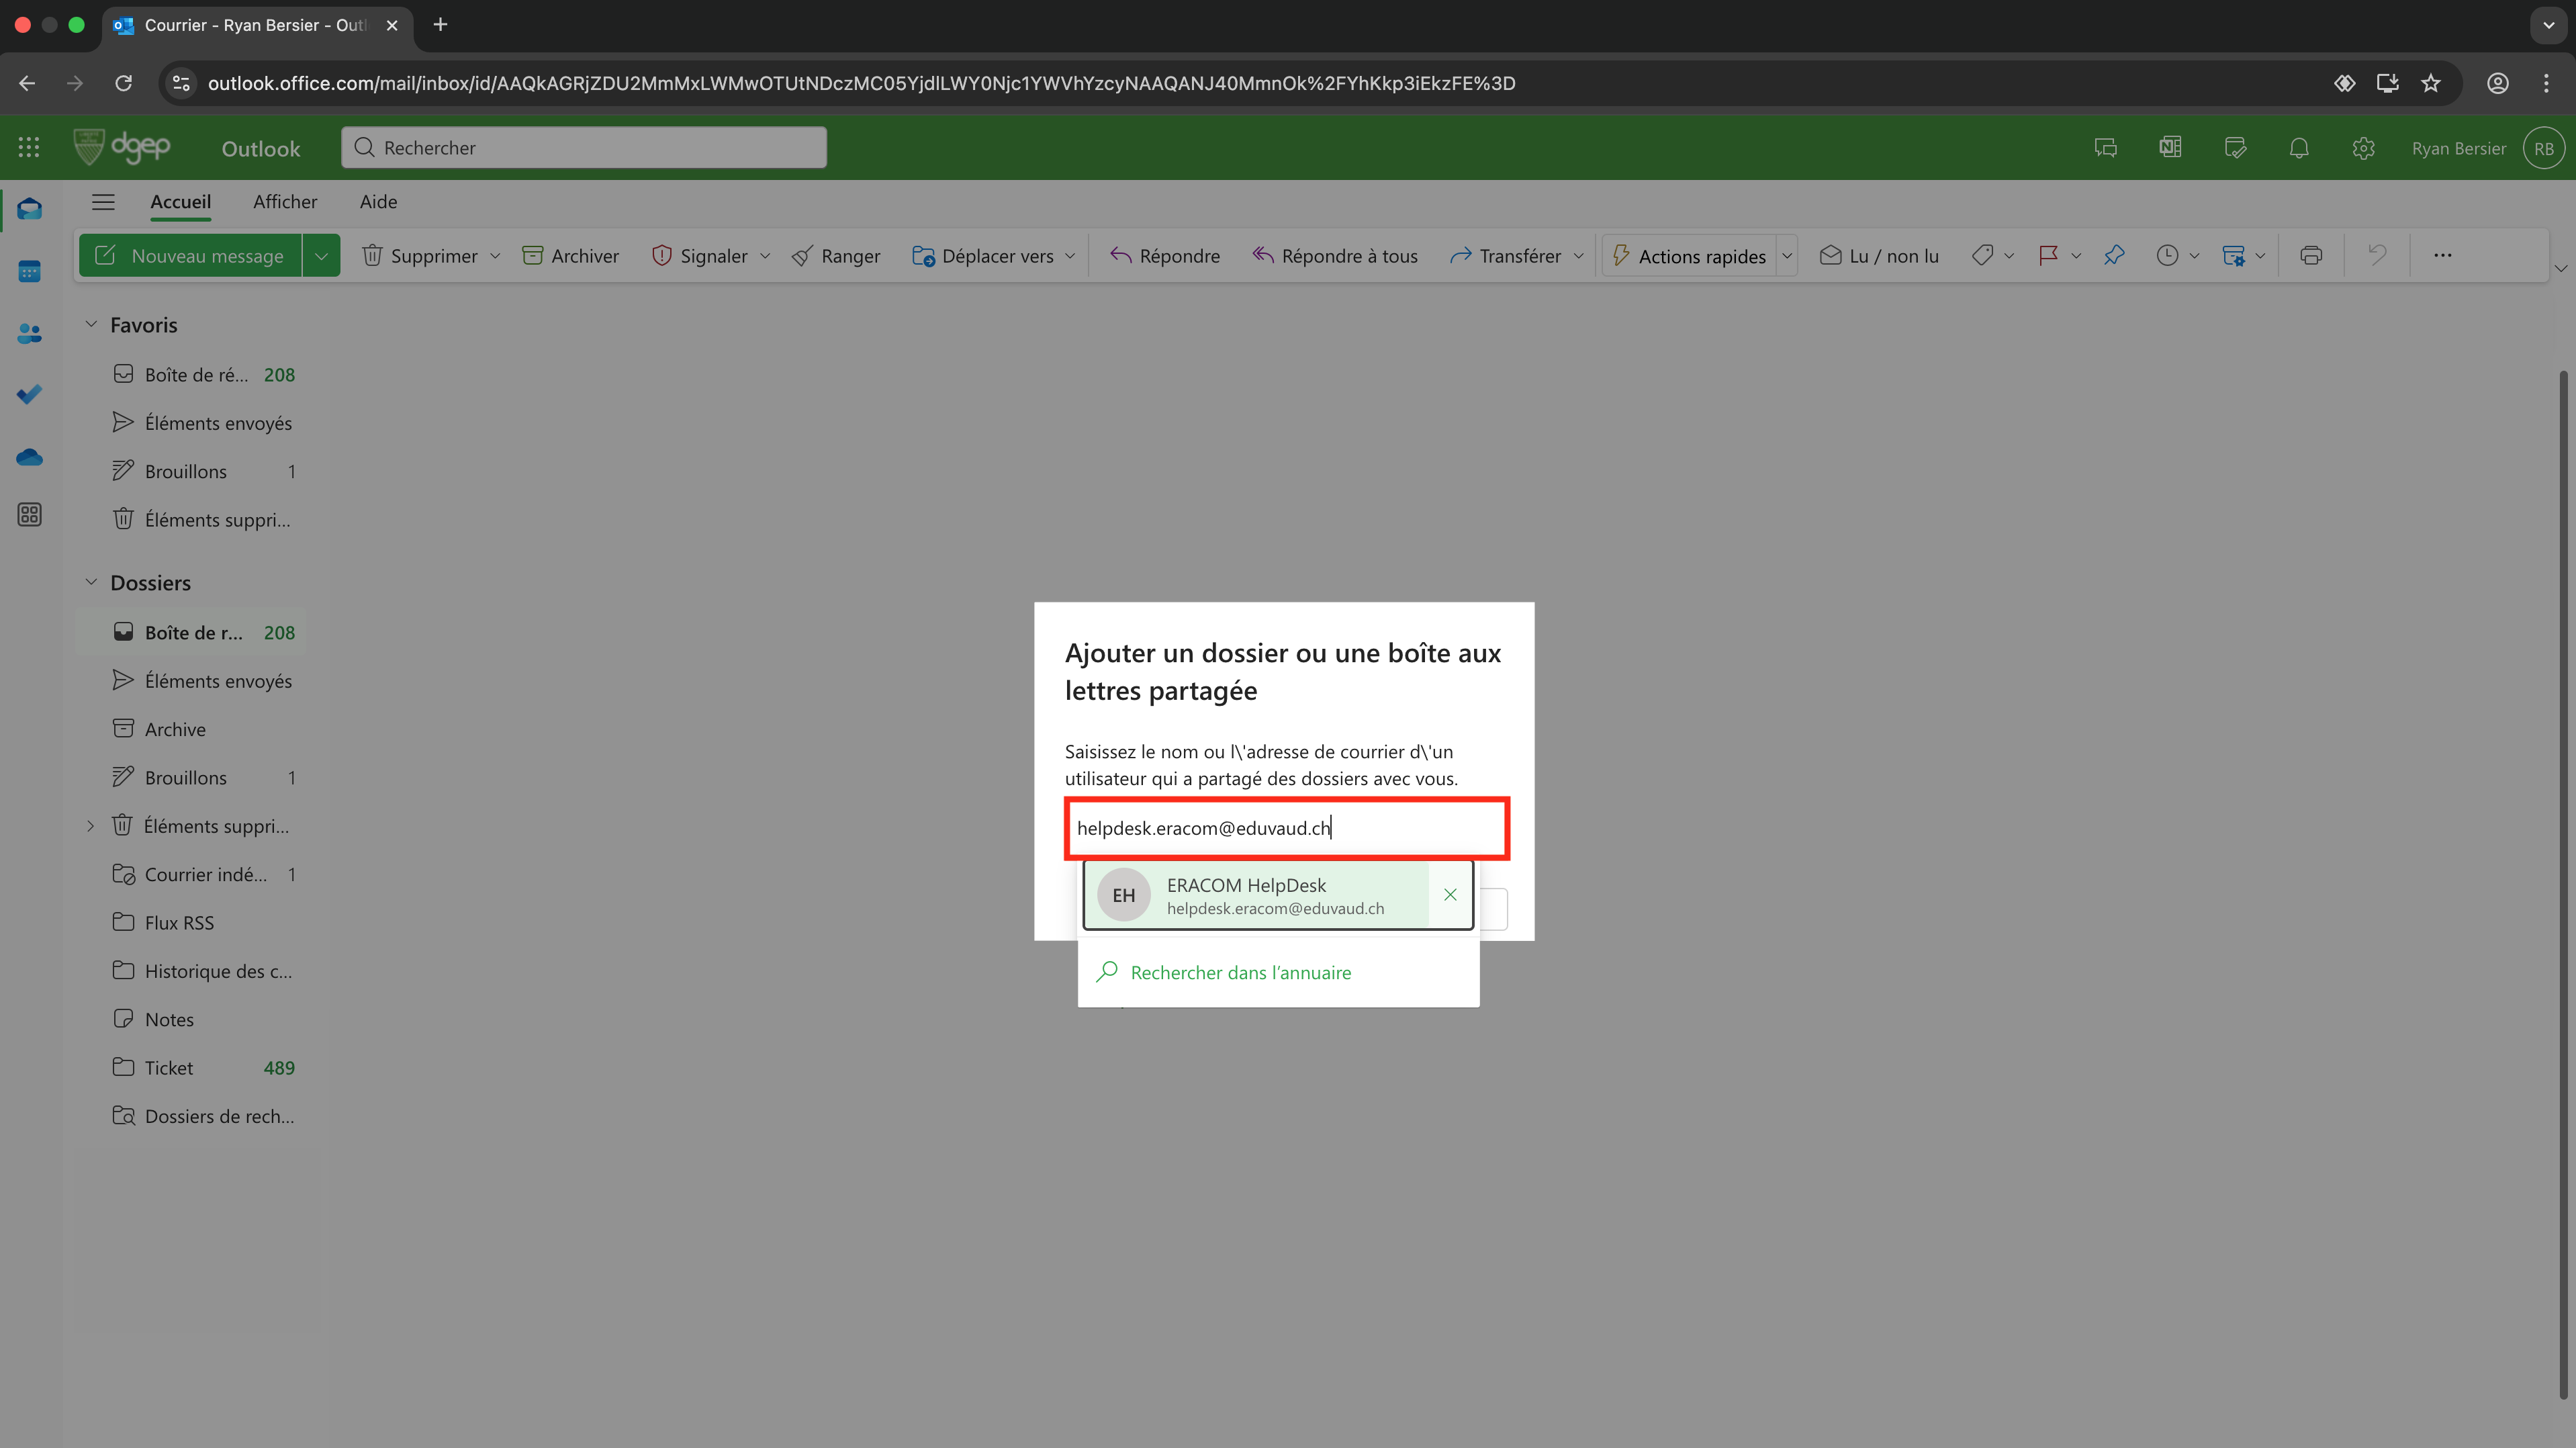Image resolution: width=2576 pixels, height=1448 pixels.
Task: Click the page's vertical scrollbar
Action: point(2564,884)
